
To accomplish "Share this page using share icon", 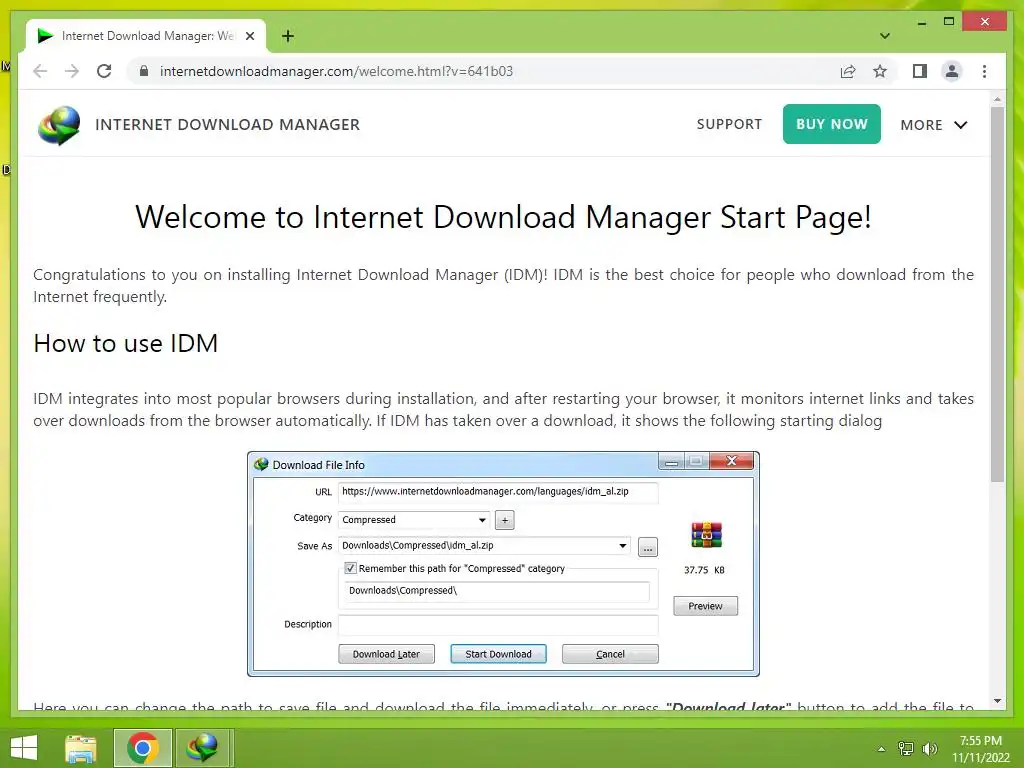I will 848,71.
